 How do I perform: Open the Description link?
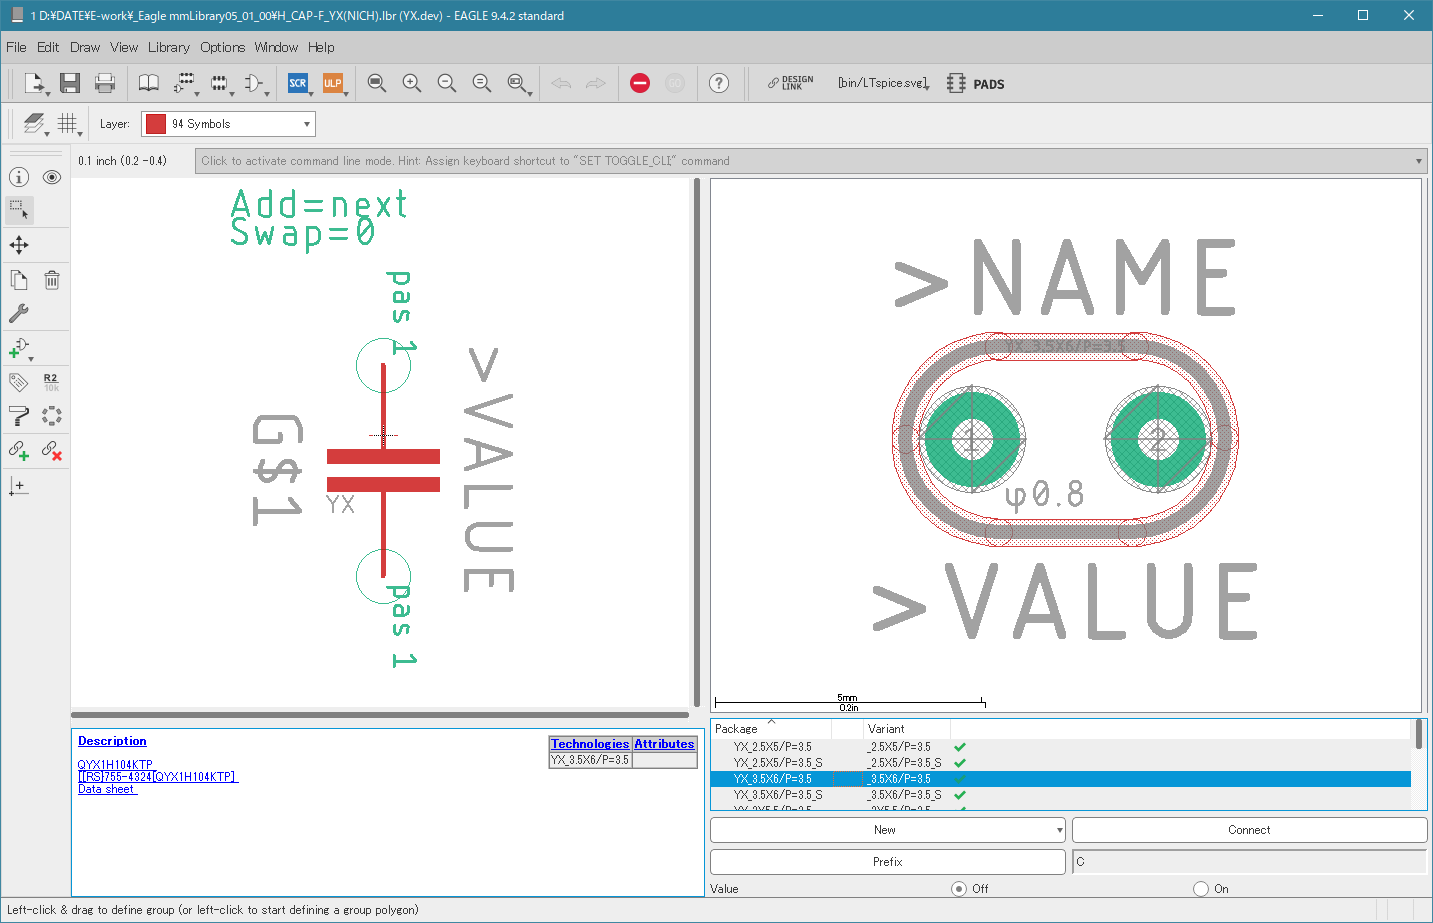pos(112,741)
